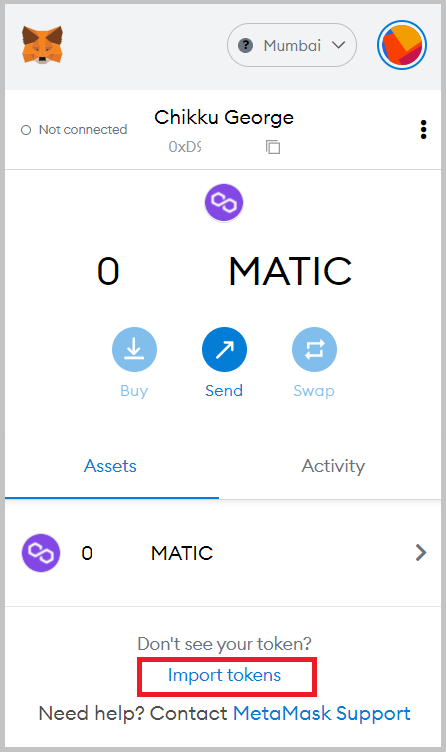Click the Buy download icon button

[x=134, y=349]
